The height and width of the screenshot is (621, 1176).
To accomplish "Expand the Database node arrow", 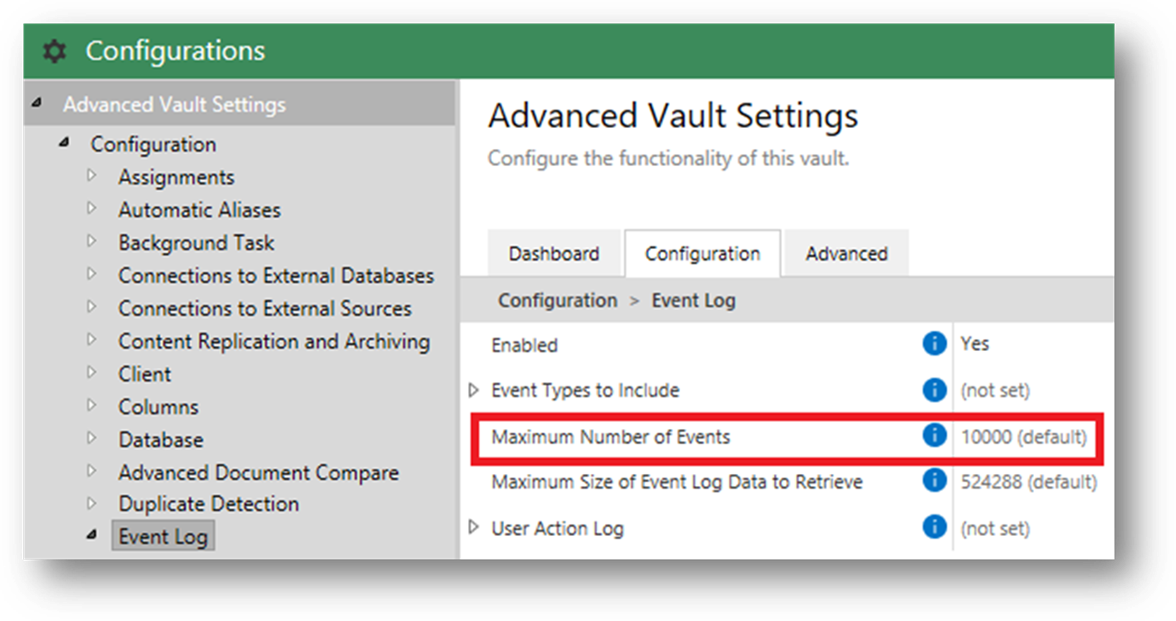I will pyautogui.click(x=92, y=438).
